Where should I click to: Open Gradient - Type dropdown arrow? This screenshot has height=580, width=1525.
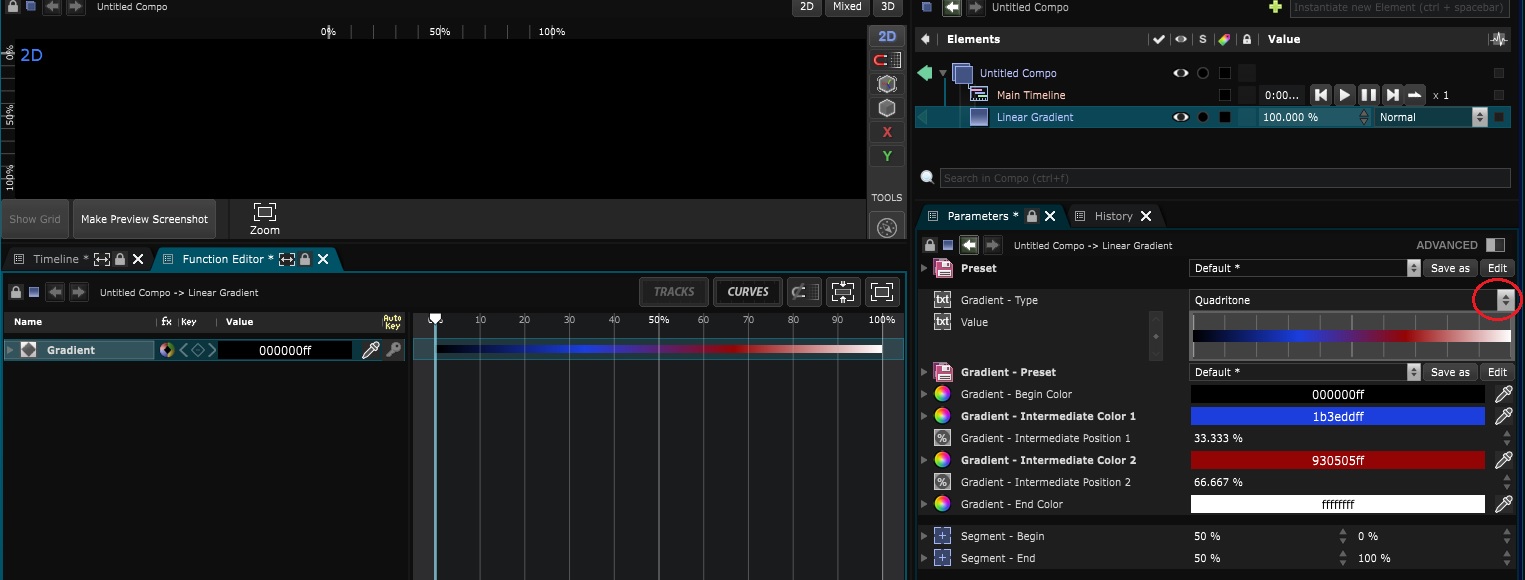1505,300
